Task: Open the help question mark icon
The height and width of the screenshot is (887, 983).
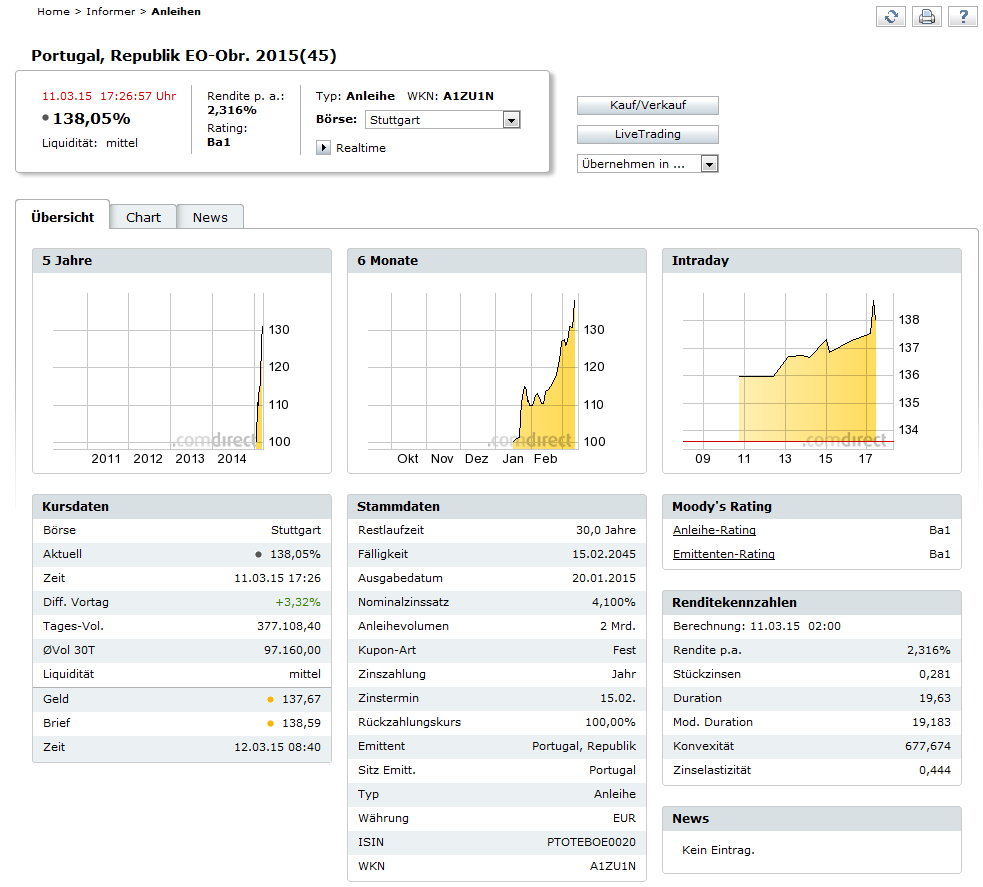Action: (963, 16)
